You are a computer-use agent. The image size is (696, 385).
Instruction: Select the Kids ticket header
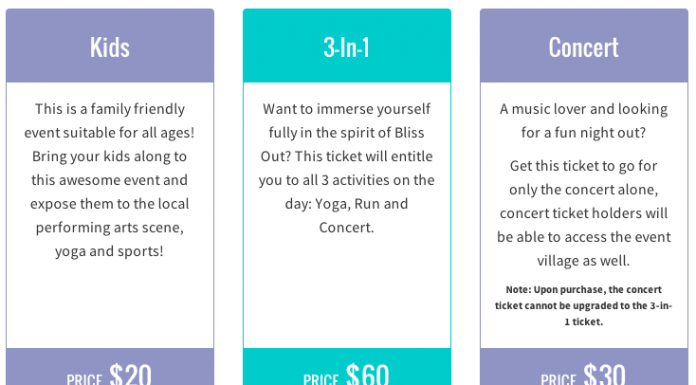110,45
